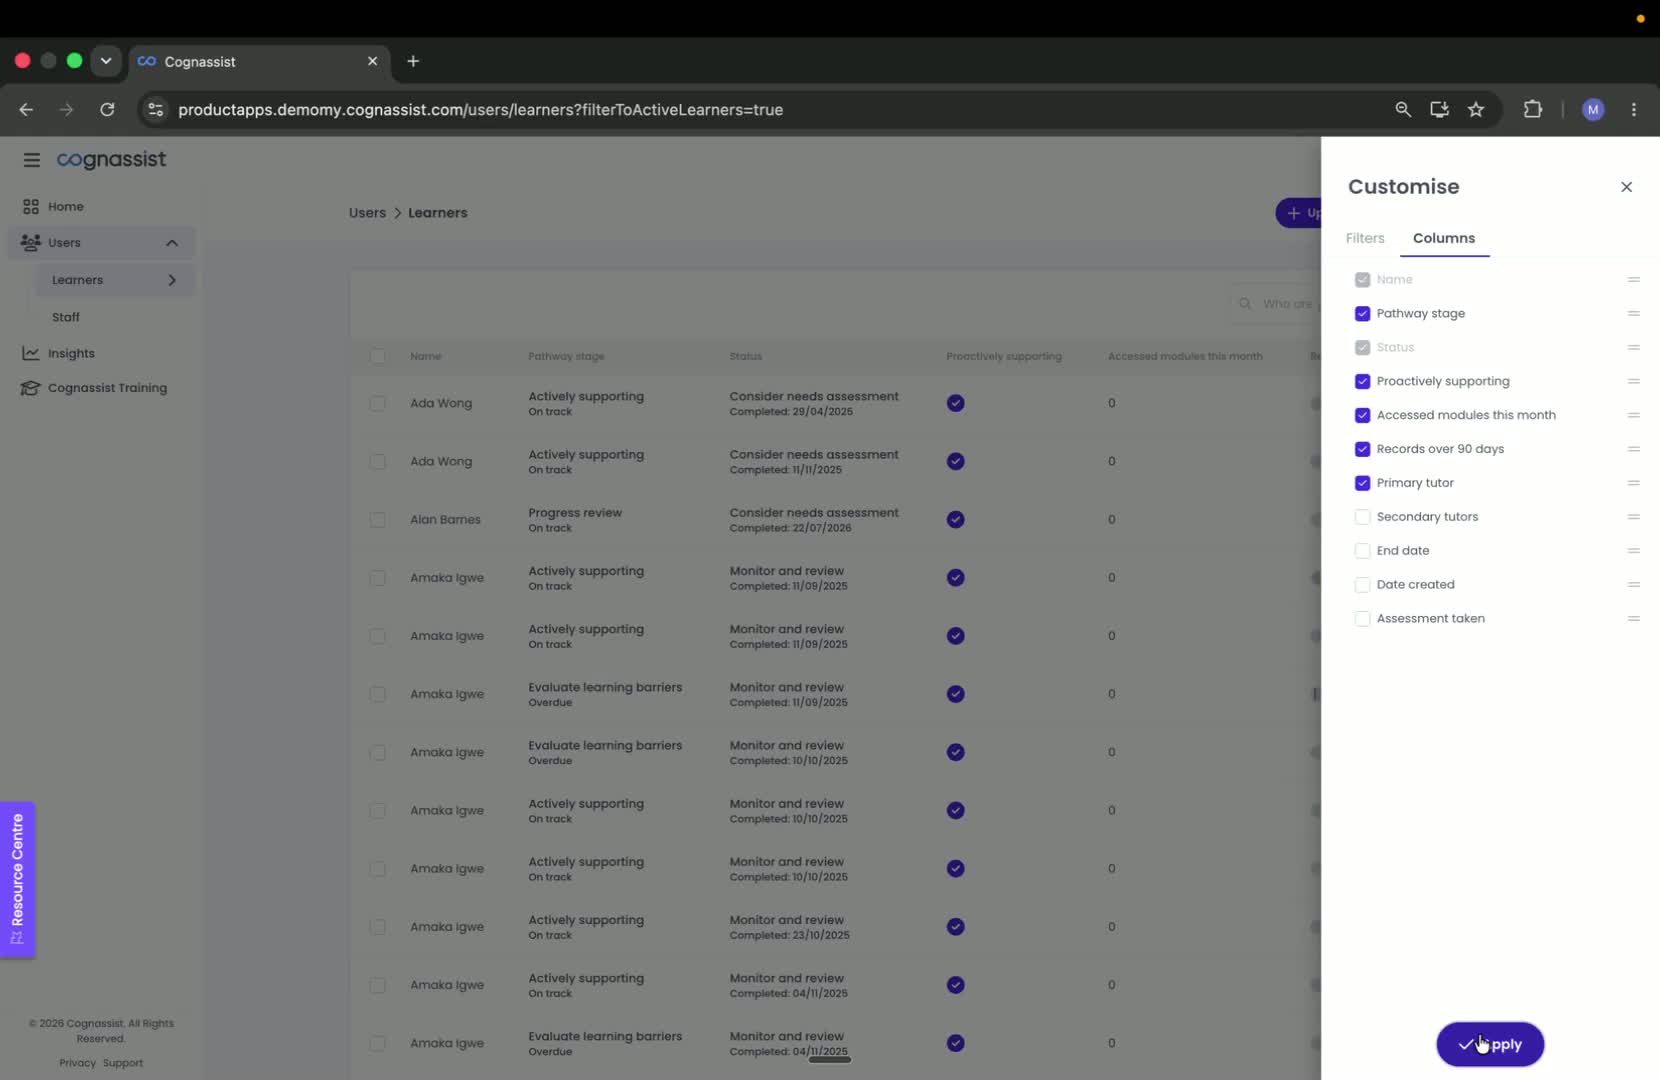Open the Staff page
Viewport: 1660px width, 1080px height.
[x=66, y=317]
